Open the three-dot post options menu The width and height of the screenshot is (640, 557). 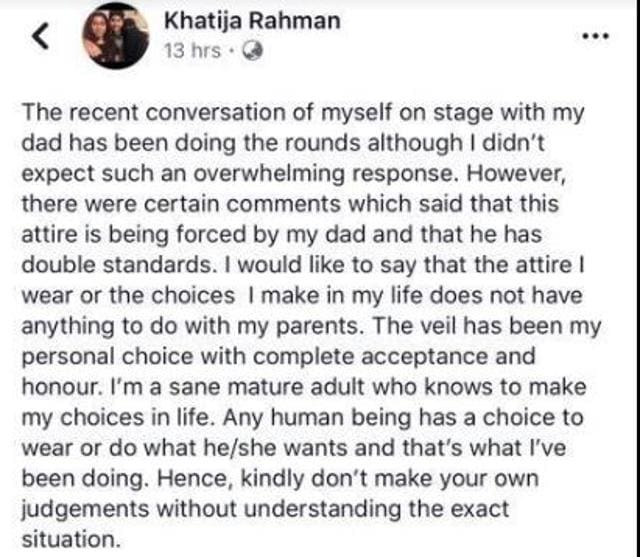pos(596,36)
